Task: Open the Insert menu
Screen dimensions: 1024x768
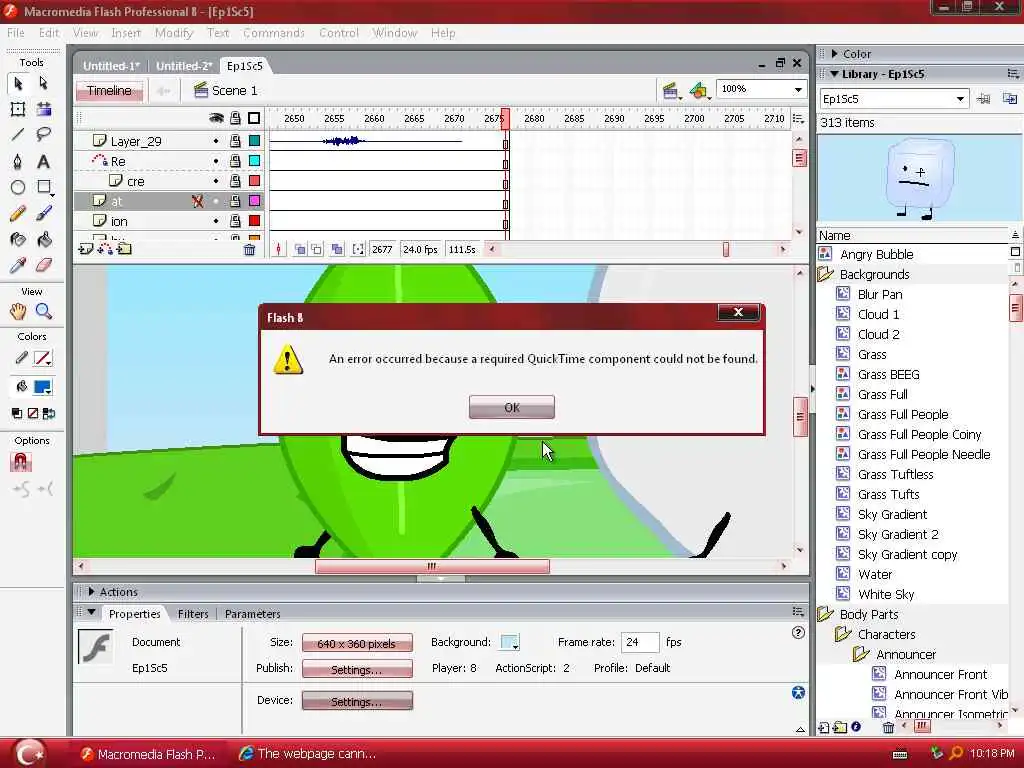Action: [x=126, y=33]
